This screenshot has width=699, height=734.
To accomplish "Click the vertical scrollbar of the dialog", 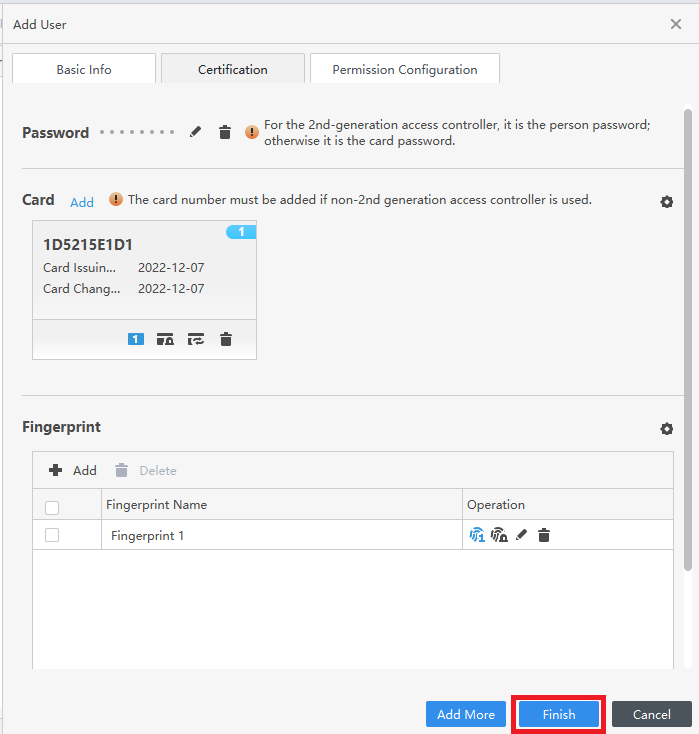I will [687, 340].
